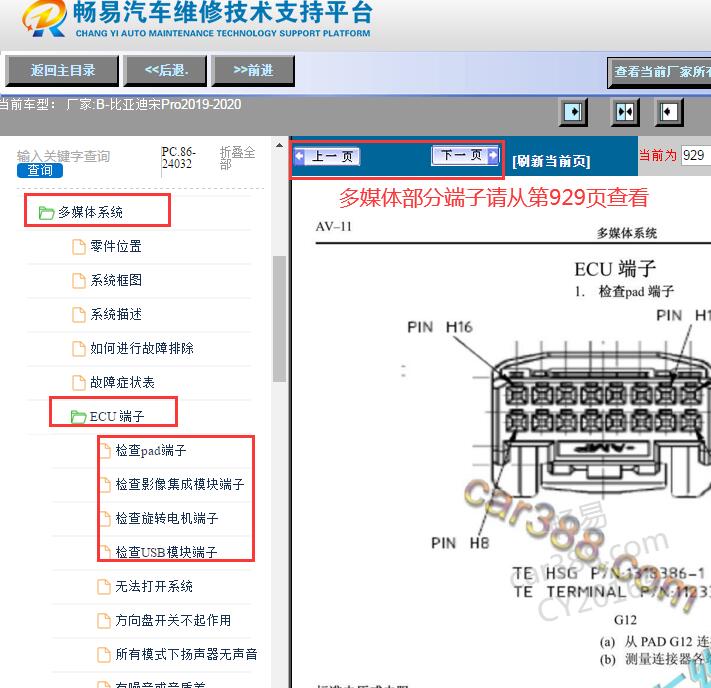The height and width of the screenshot is (688, 711).
Task: Open 方向盘开关不起作用 item
Action: click(173, 620)
